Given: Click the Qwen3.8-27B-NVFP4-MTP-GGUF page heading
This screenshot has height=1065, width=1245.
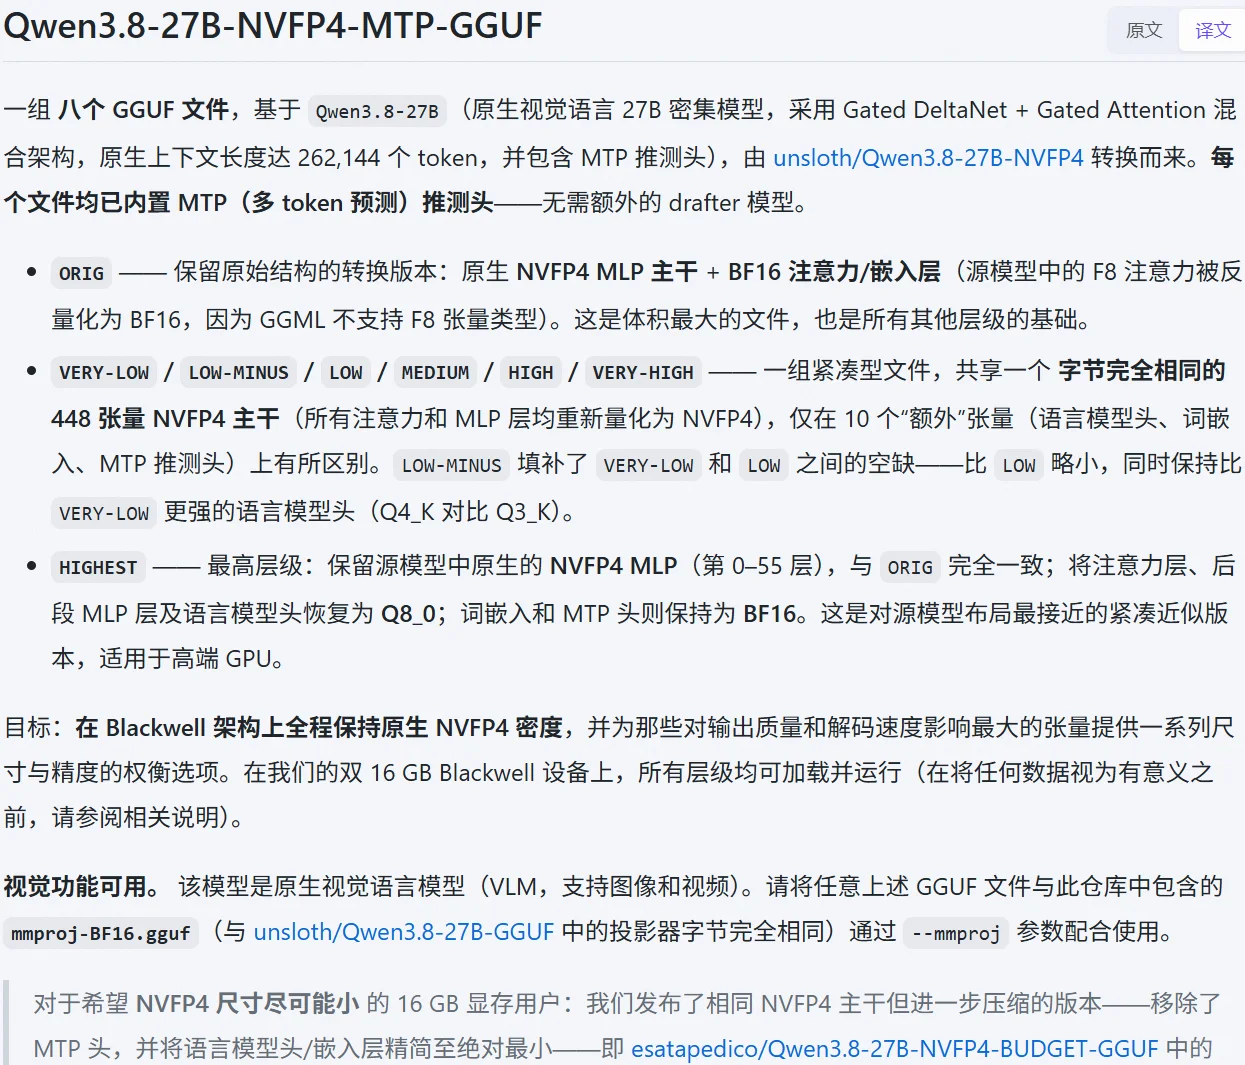Looking at the screenshot, I should pyautogui.click(x=273, y=26).
